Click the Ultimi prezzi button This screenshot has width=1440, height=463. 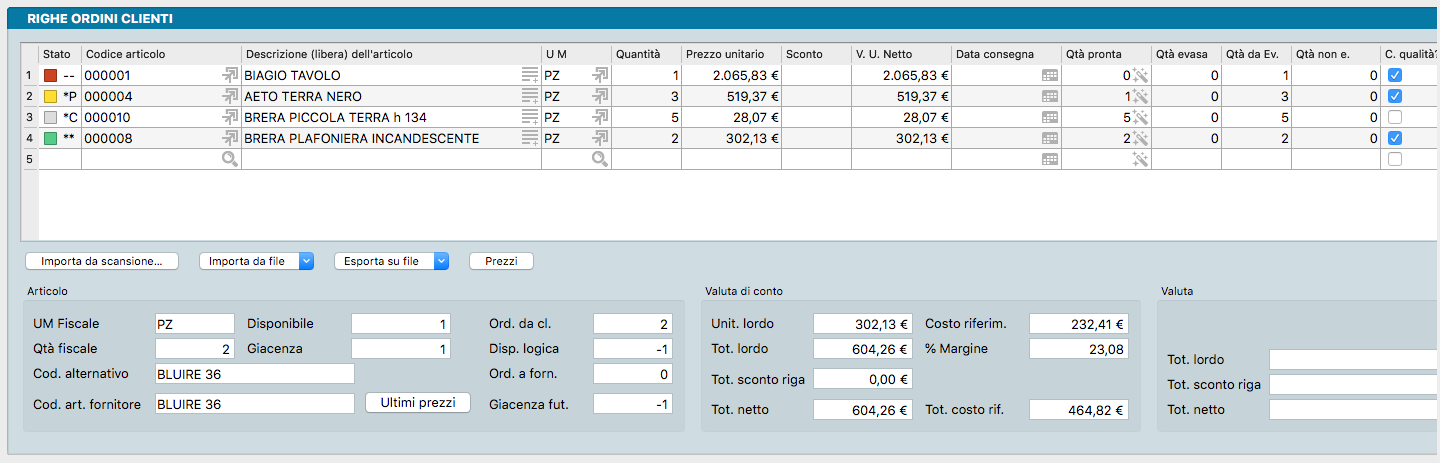(418, 402)
